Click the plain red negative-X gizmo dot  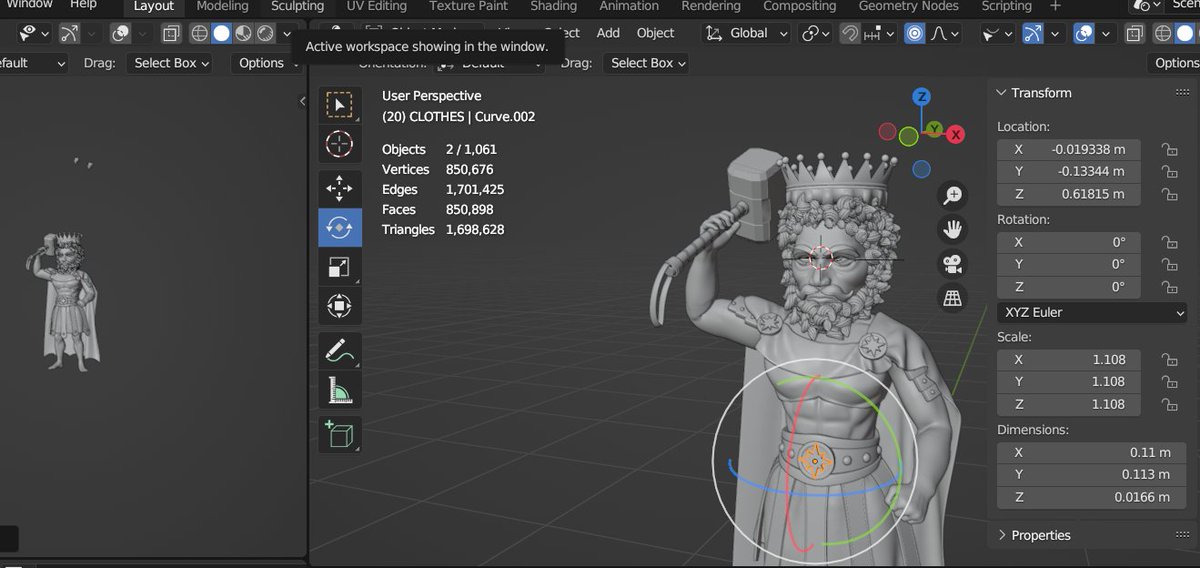(887, 131)
